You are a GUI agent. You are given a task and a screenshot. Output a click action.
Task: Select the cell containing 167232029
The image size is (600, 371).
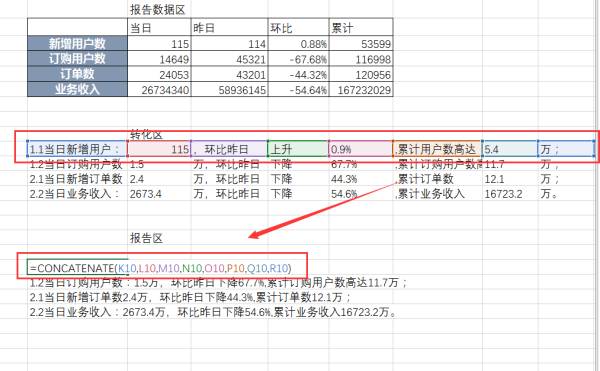[x=361, y=90]
